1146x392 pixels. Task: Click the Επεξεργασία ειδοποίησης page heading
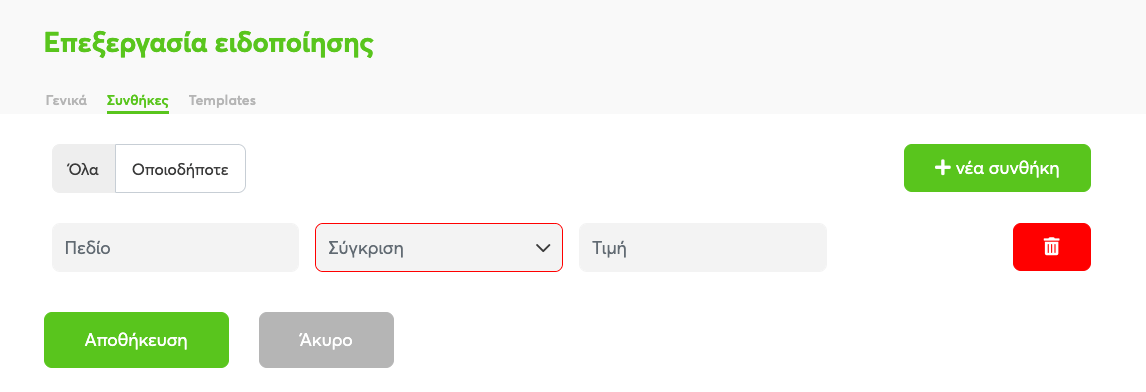tap(209, 42)
